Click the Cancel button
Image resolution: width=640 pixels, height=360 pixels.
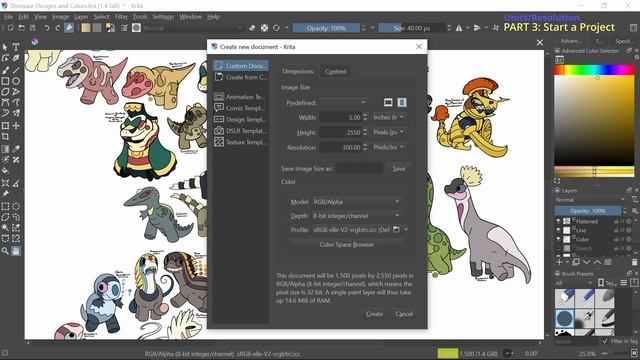[404, 313]
